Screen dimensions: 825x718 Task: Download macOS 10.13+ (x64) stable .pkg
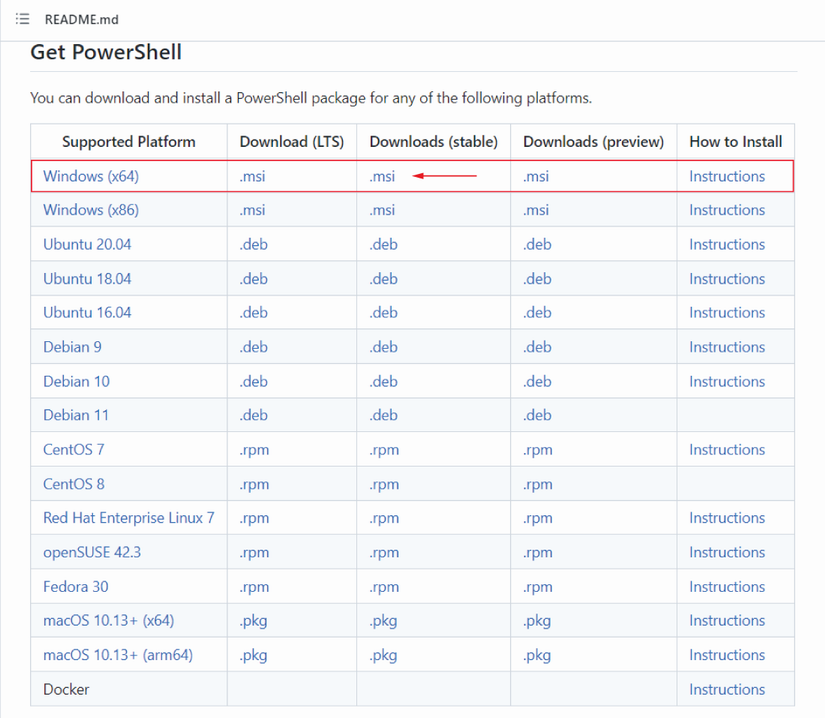(383, 621)
